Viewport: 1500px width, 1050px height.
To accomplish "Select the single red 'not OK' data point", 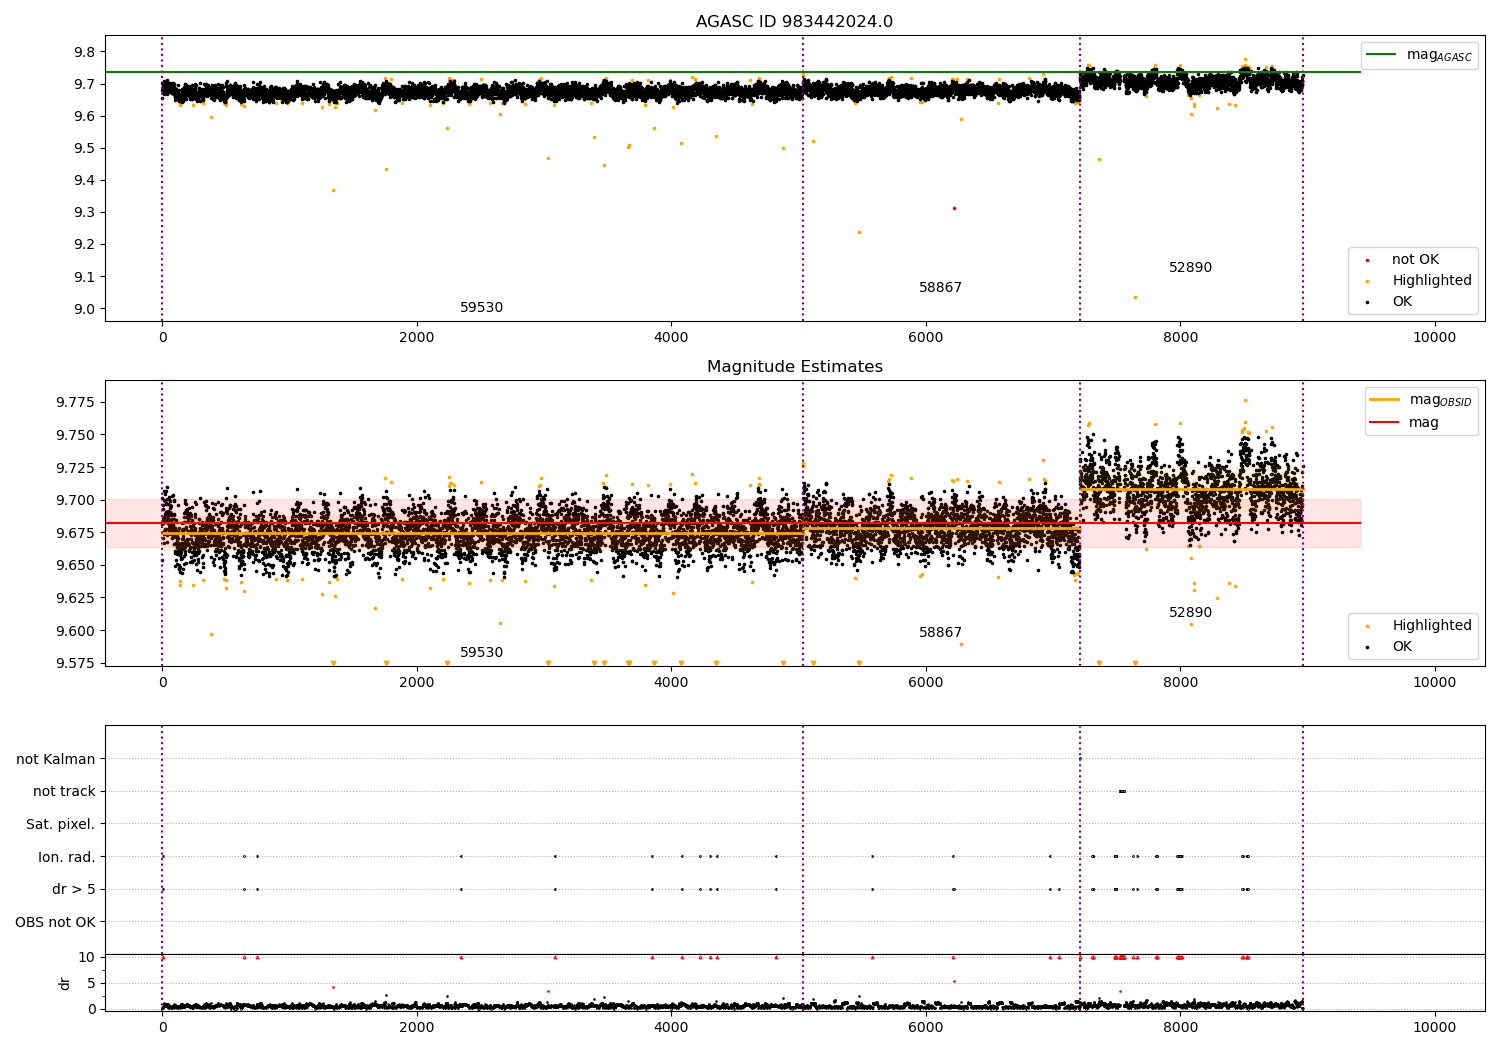I will [954, 208].
